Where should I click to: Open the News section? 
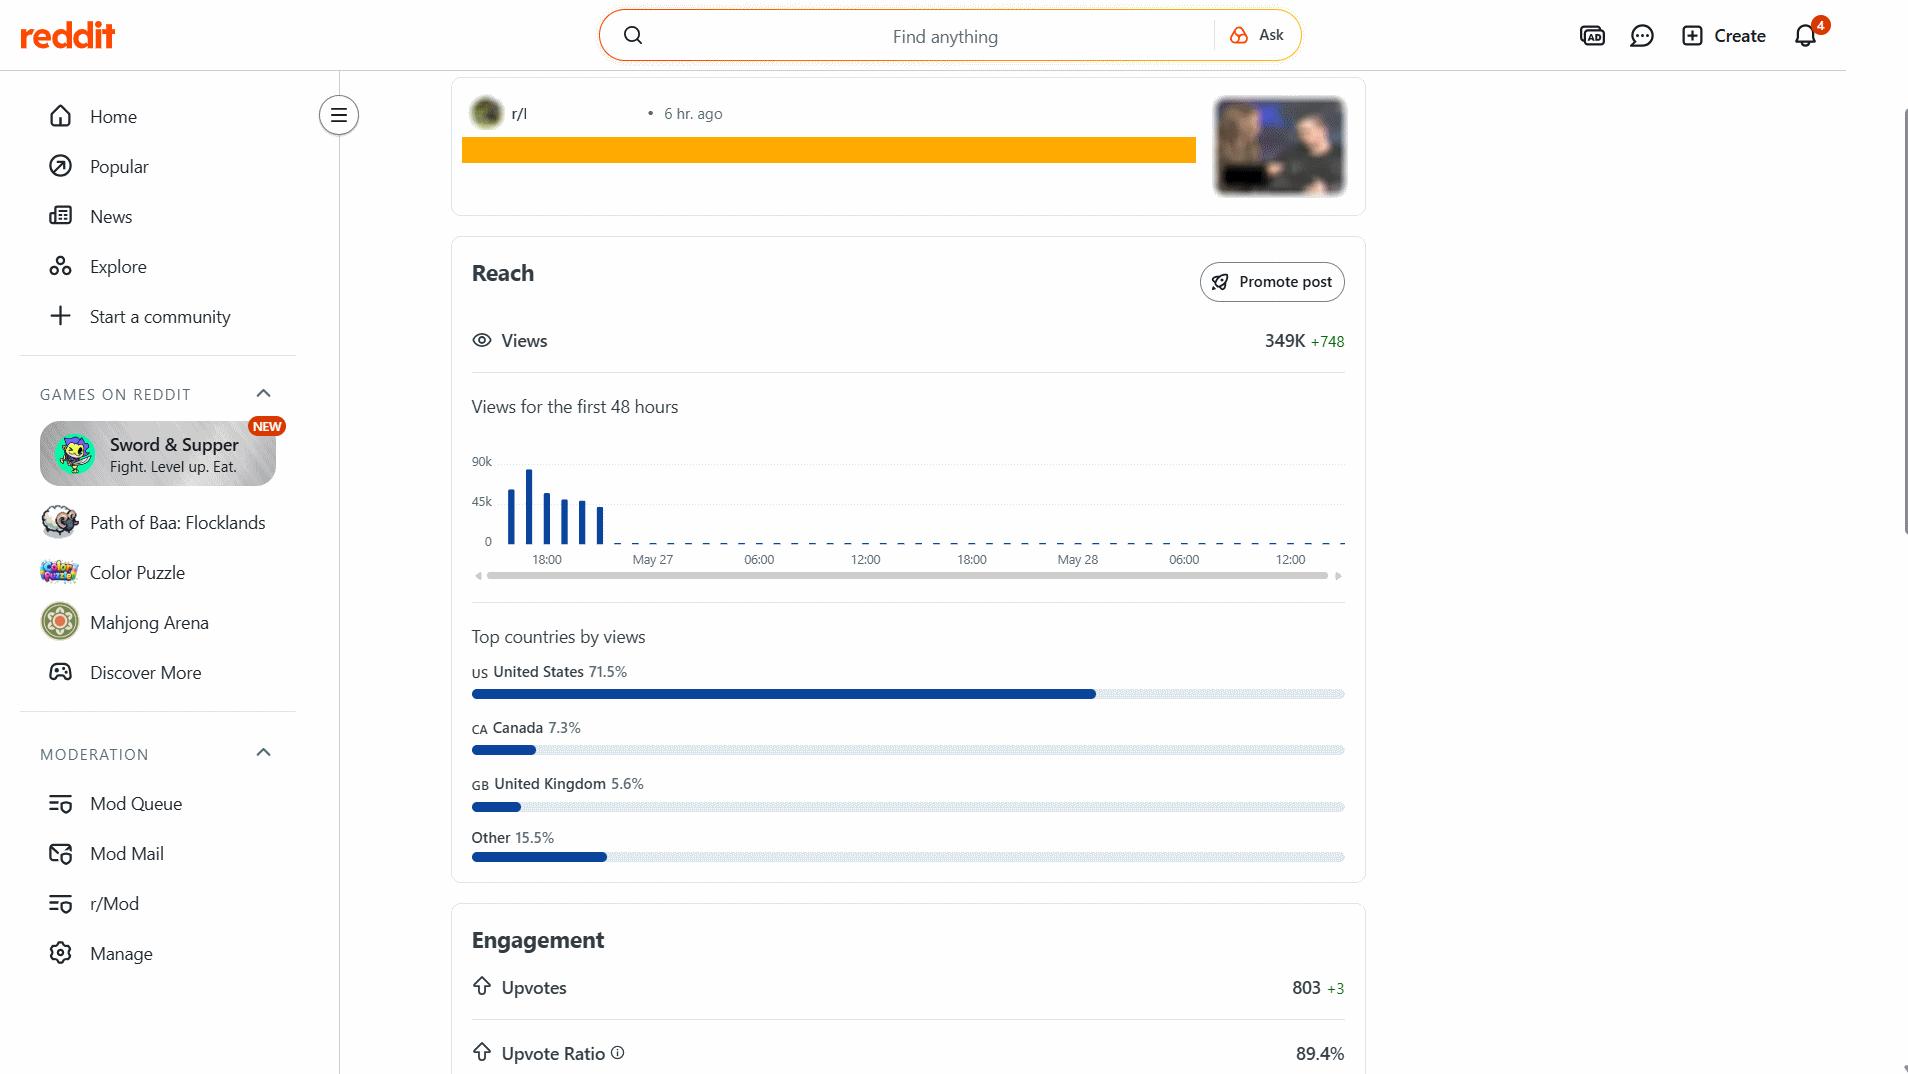(x=158, y=216)
